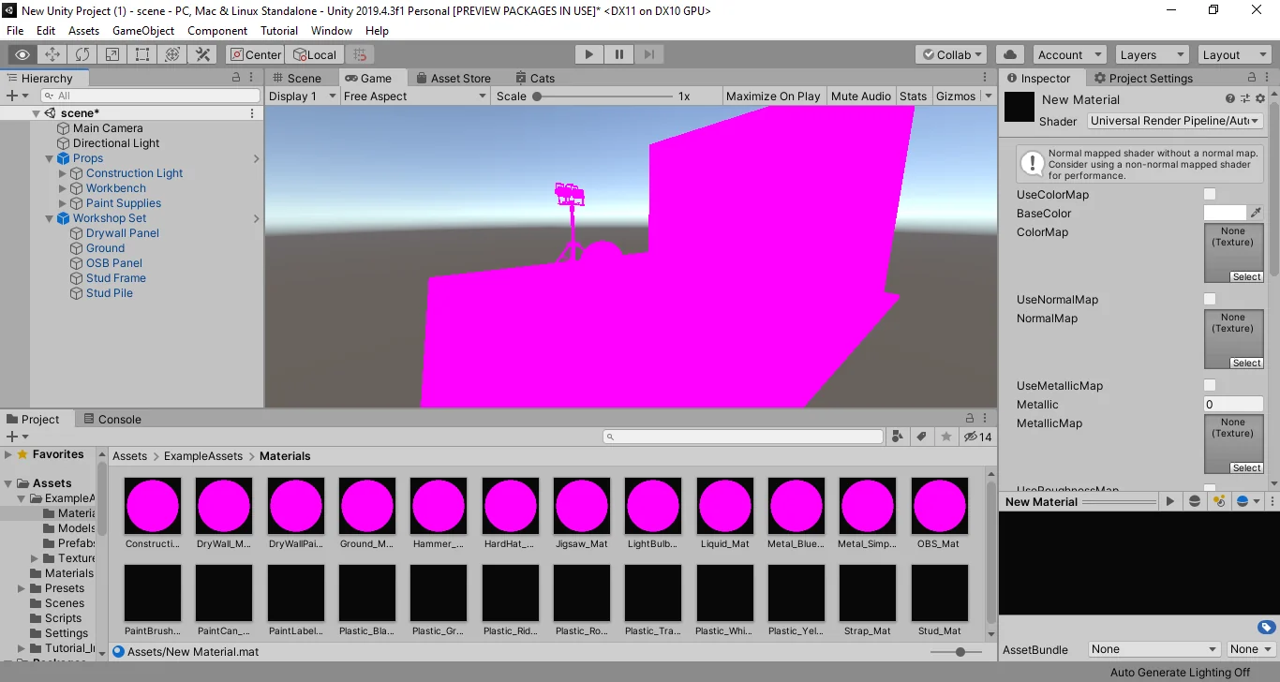Open the custom editor tools
This screenshot has height=682, width=1280.
pos(202,55)
